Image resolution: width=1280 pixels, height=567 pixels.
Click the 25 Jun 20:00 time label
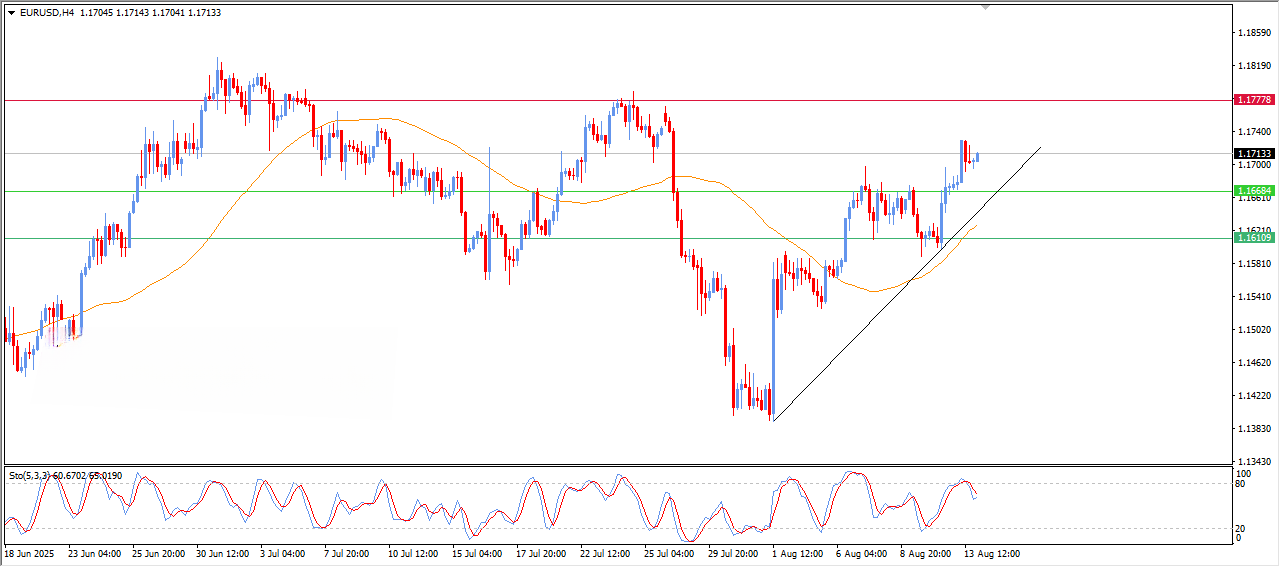point(159,552)
